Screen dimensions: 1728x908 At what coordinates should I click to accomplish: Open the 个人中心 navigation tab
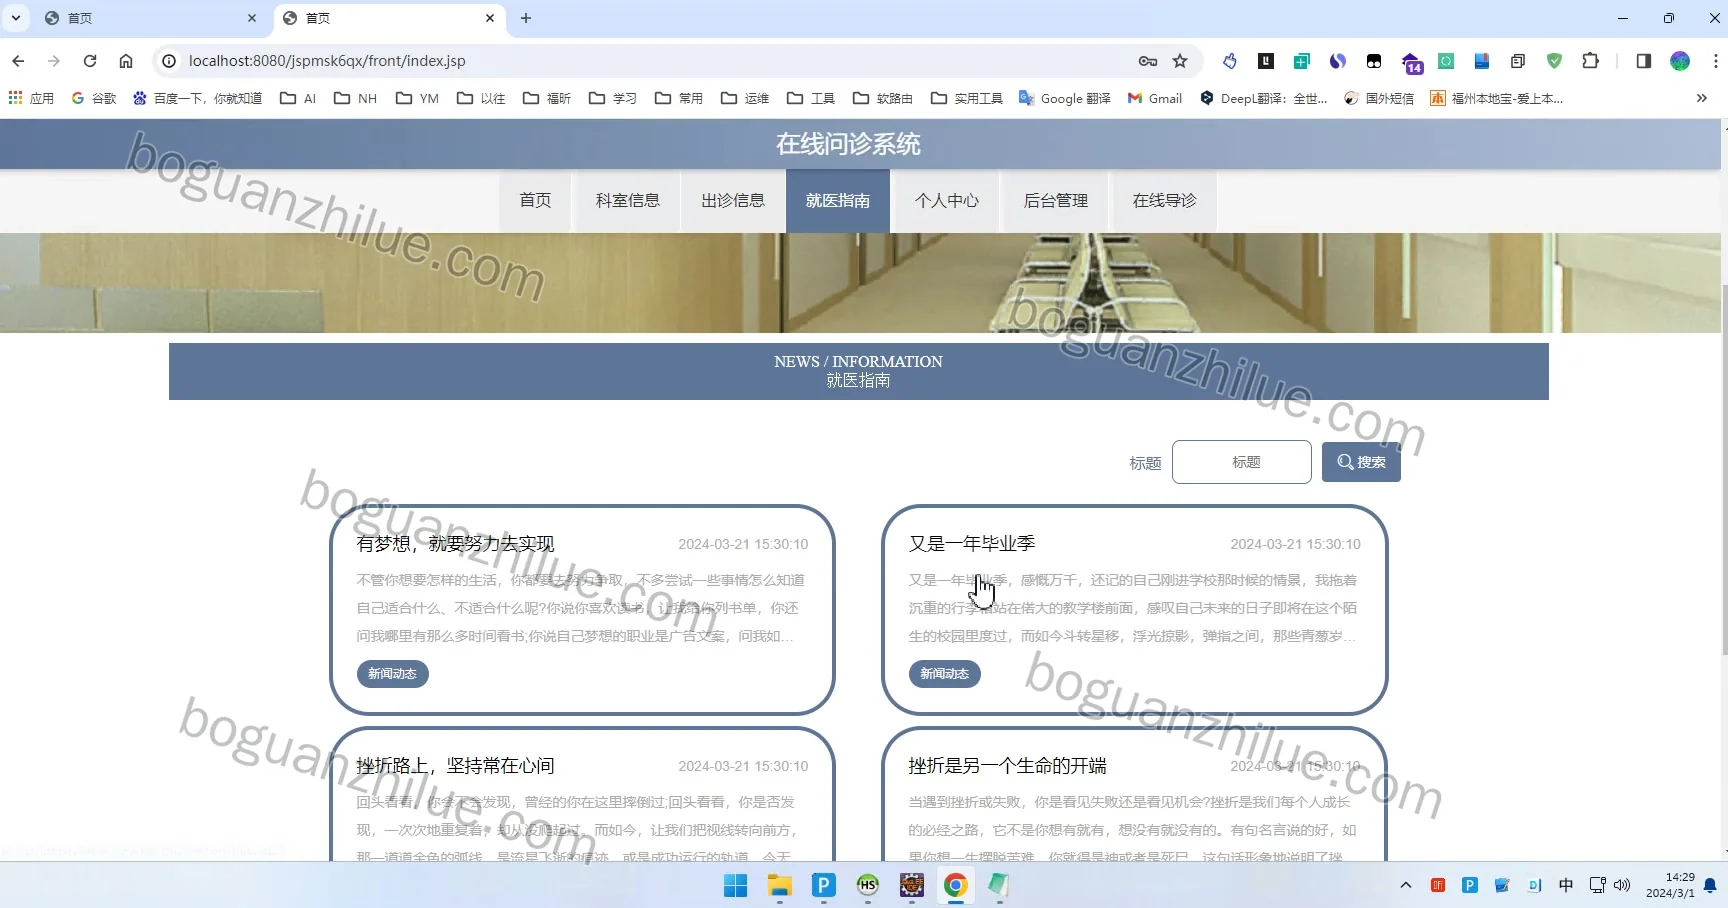tap(947, 201)
